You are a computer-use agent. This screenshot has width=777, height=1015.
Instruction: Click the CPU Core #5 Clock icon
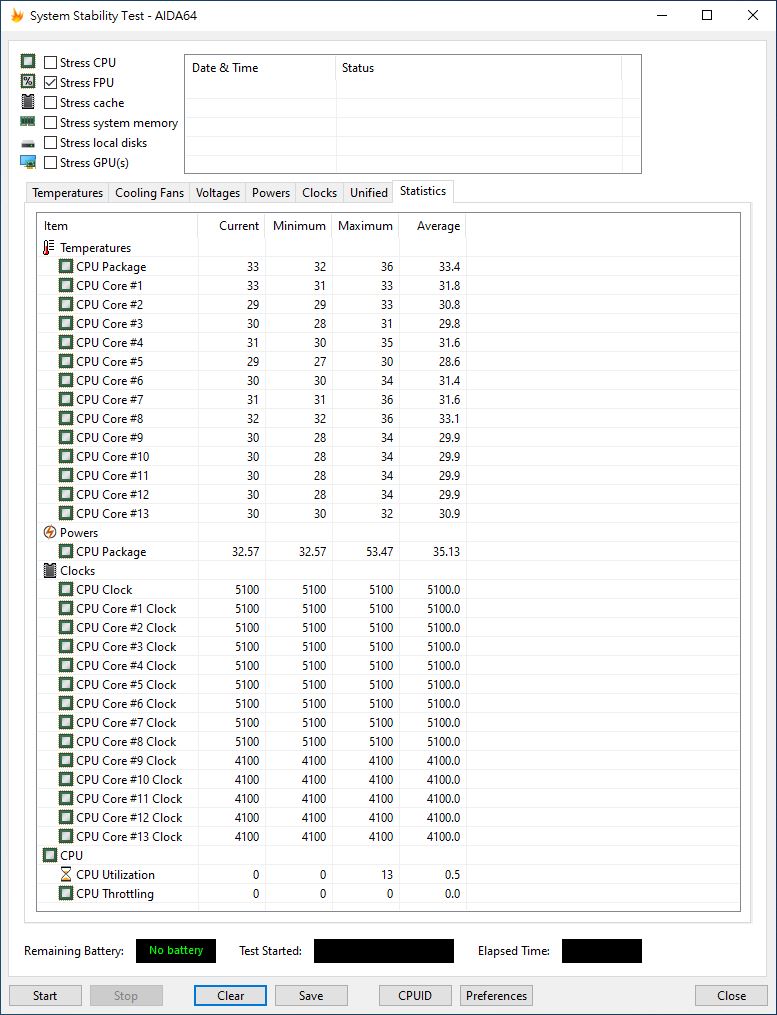click(x=65, y=684)
